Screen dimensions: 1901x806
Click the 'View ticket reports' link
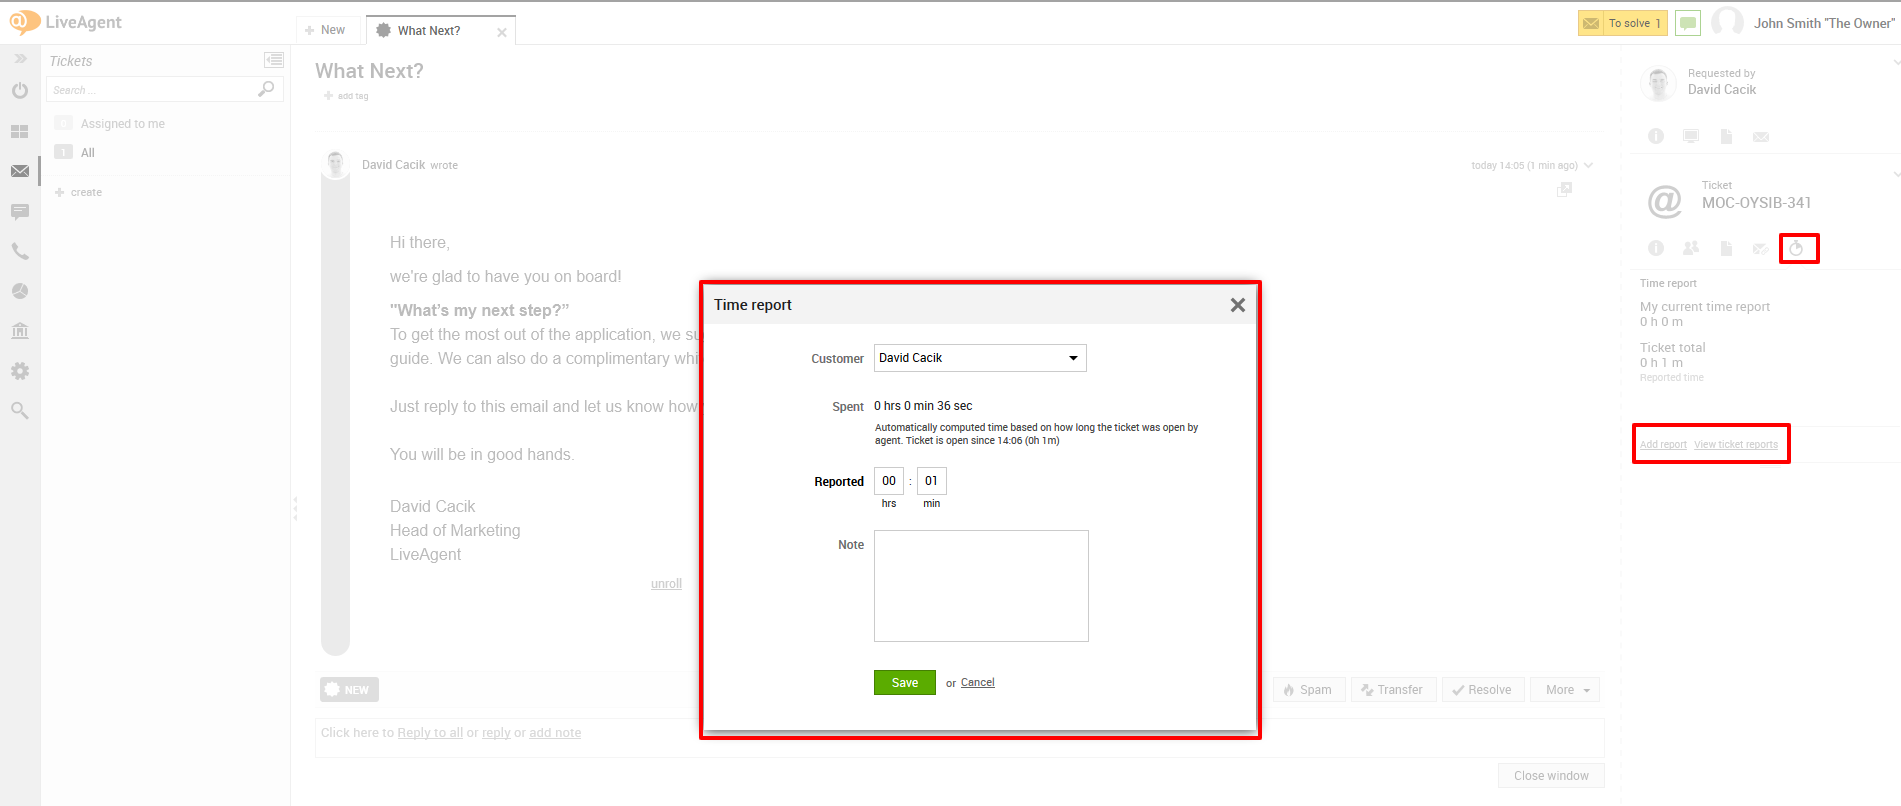[x=1736, y=445]
